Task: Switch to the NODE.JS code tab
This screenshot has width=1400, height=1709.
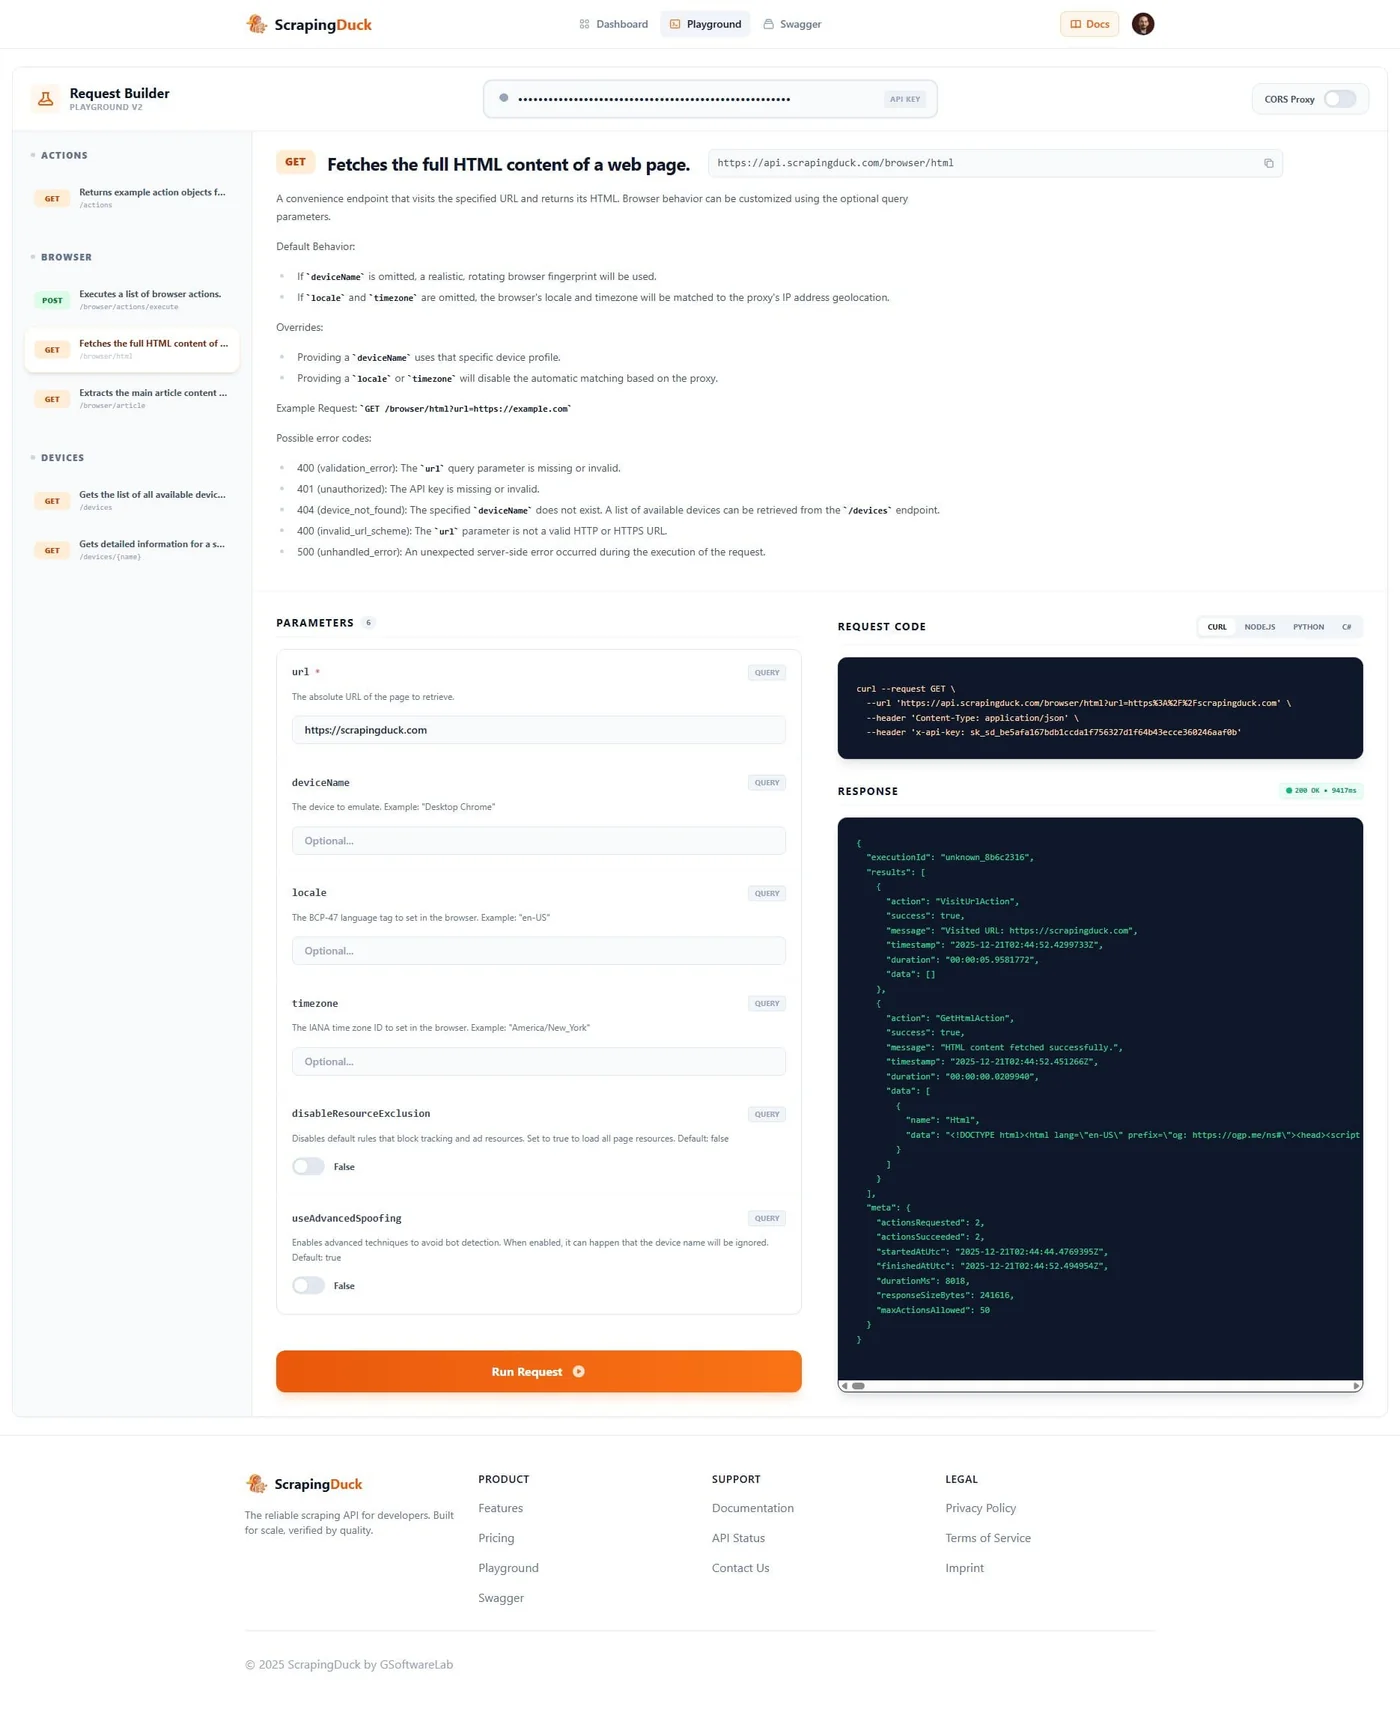Action: [x=1259, y=627]
